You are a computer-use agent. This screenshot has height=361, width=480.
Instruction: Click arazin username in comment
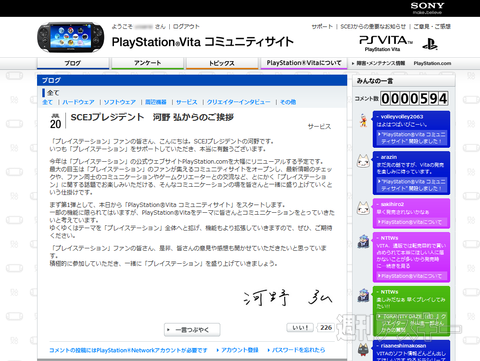pyautogui.click(x=389, y=157)
